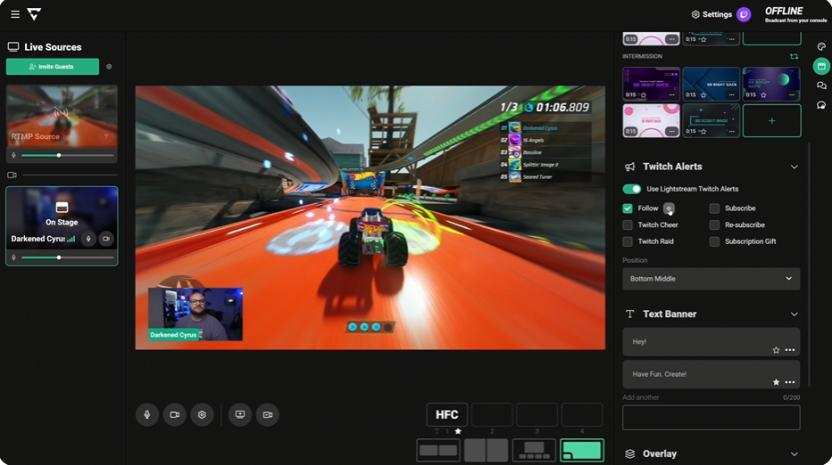Preview the Follow alert with eye icon
832x465 pixels.
click(669, 209)
